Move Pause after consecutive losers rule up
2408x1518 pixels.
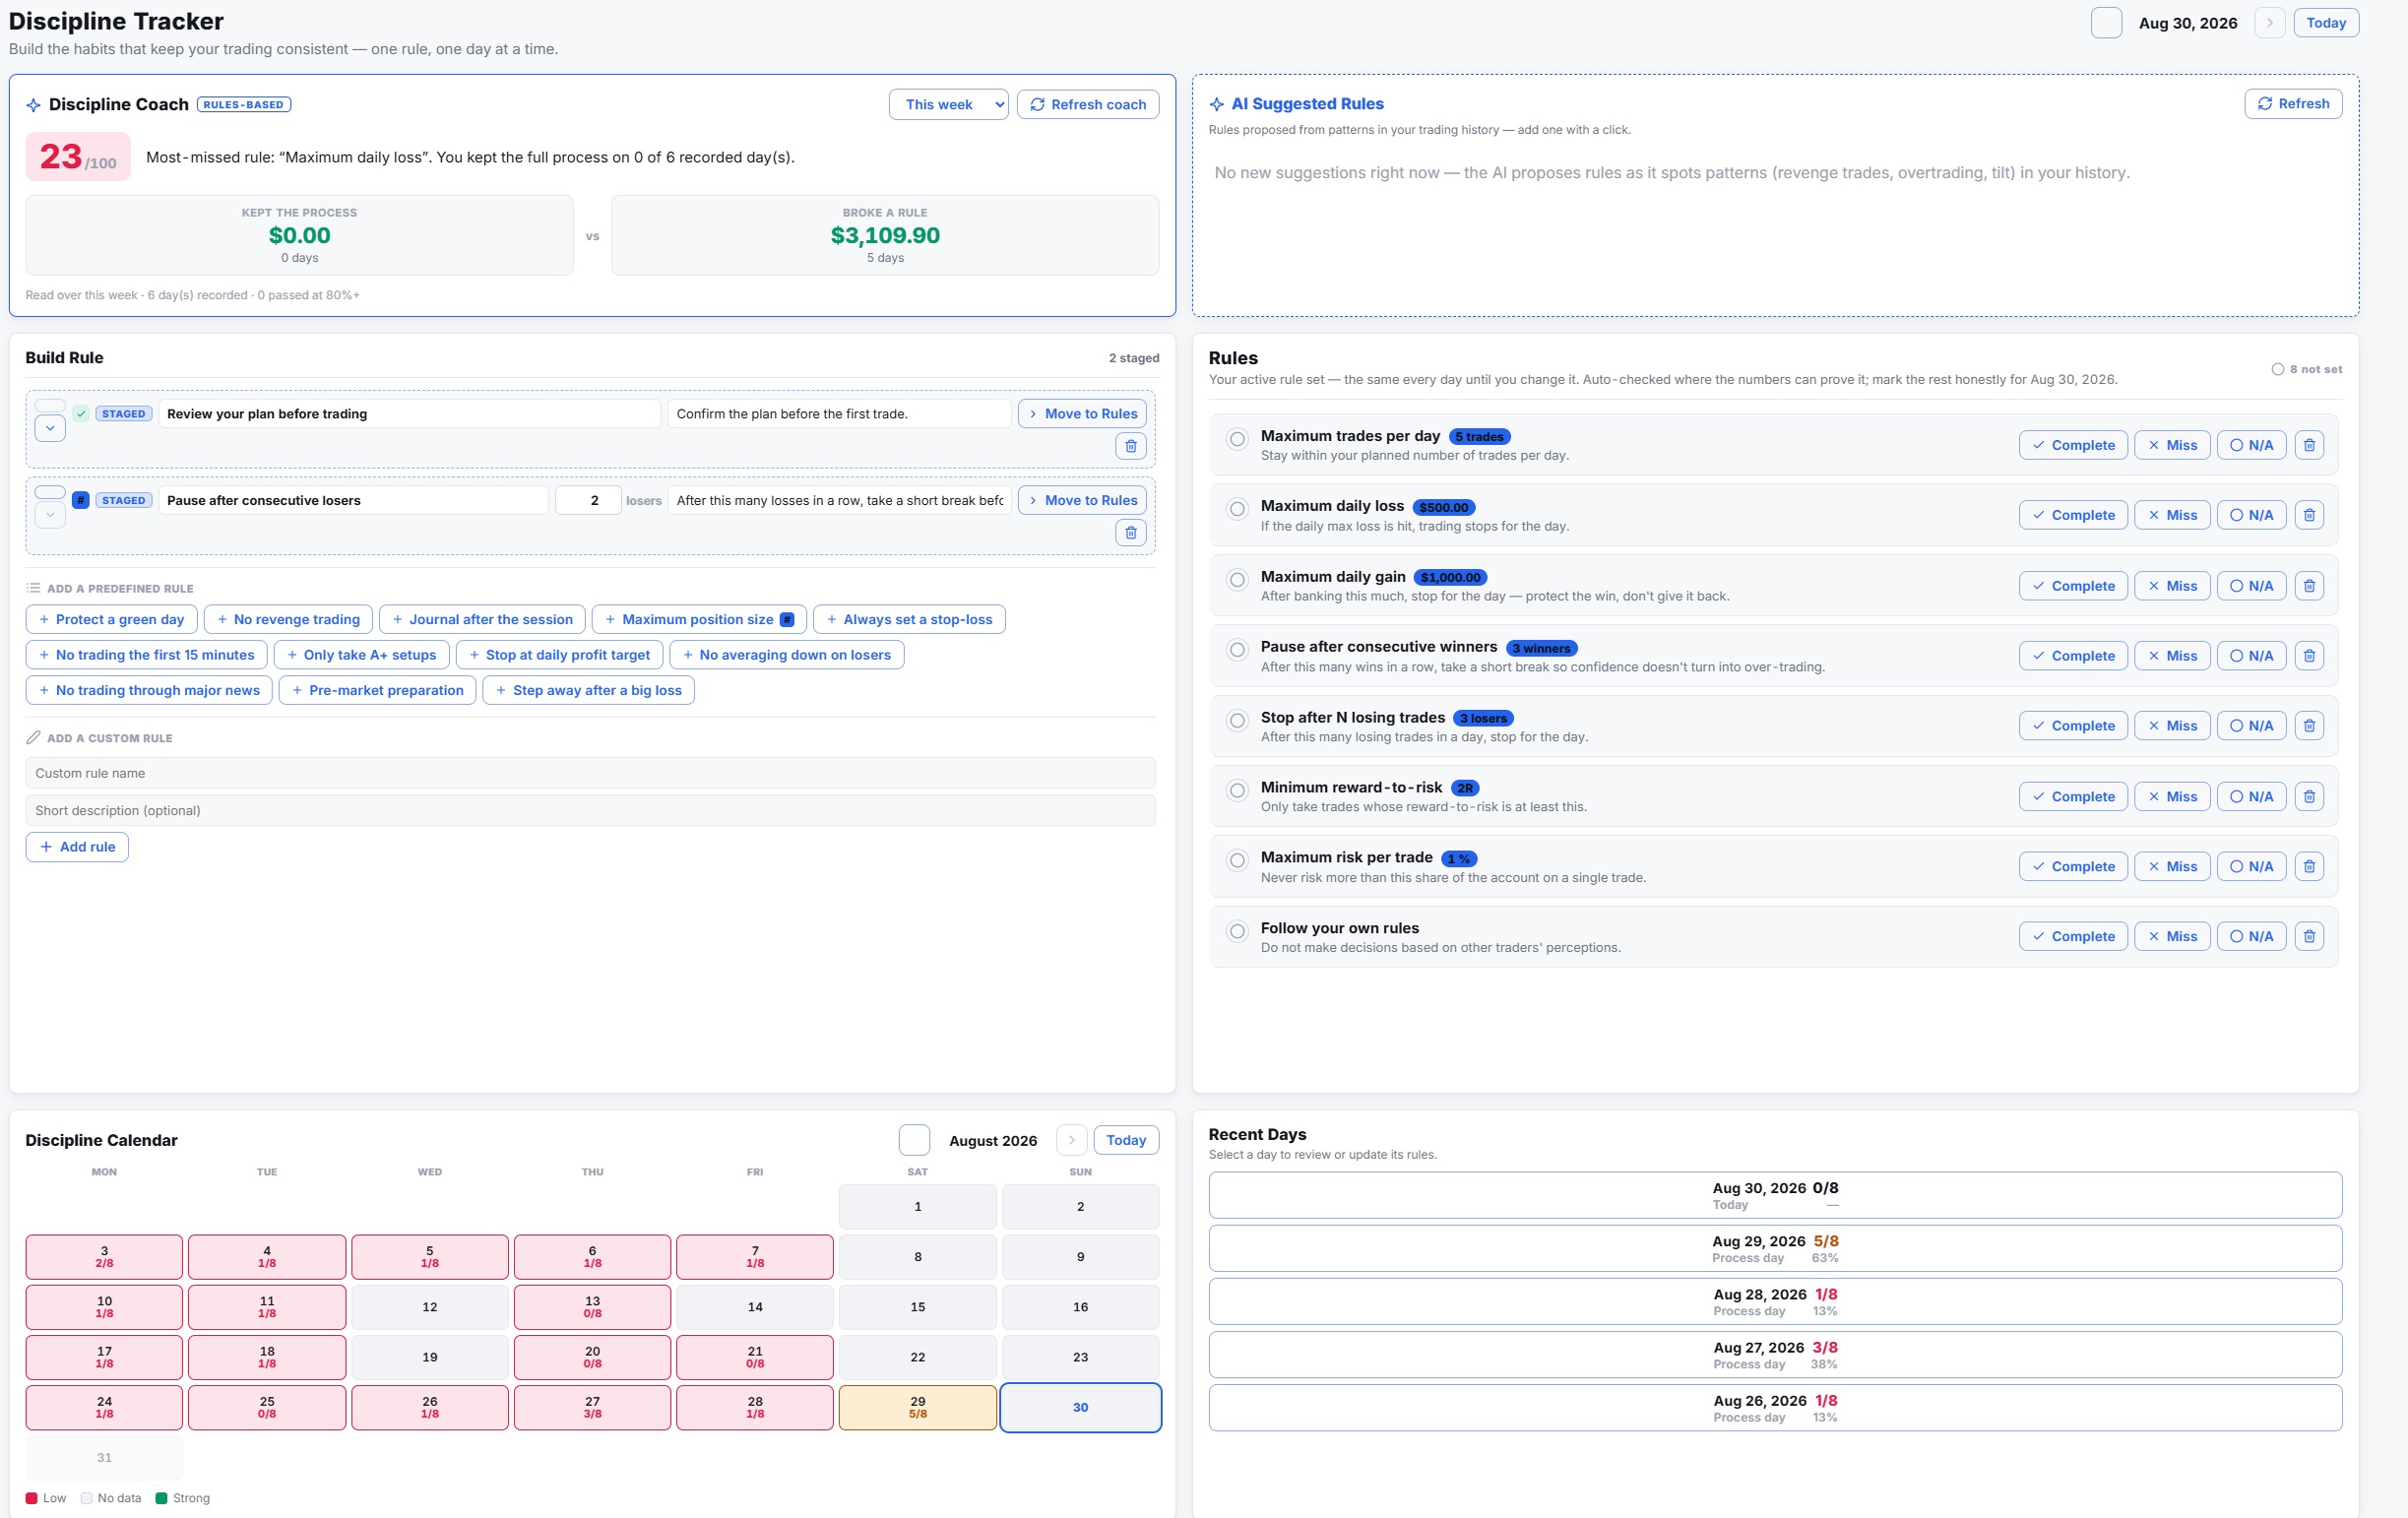click(50, 492)
